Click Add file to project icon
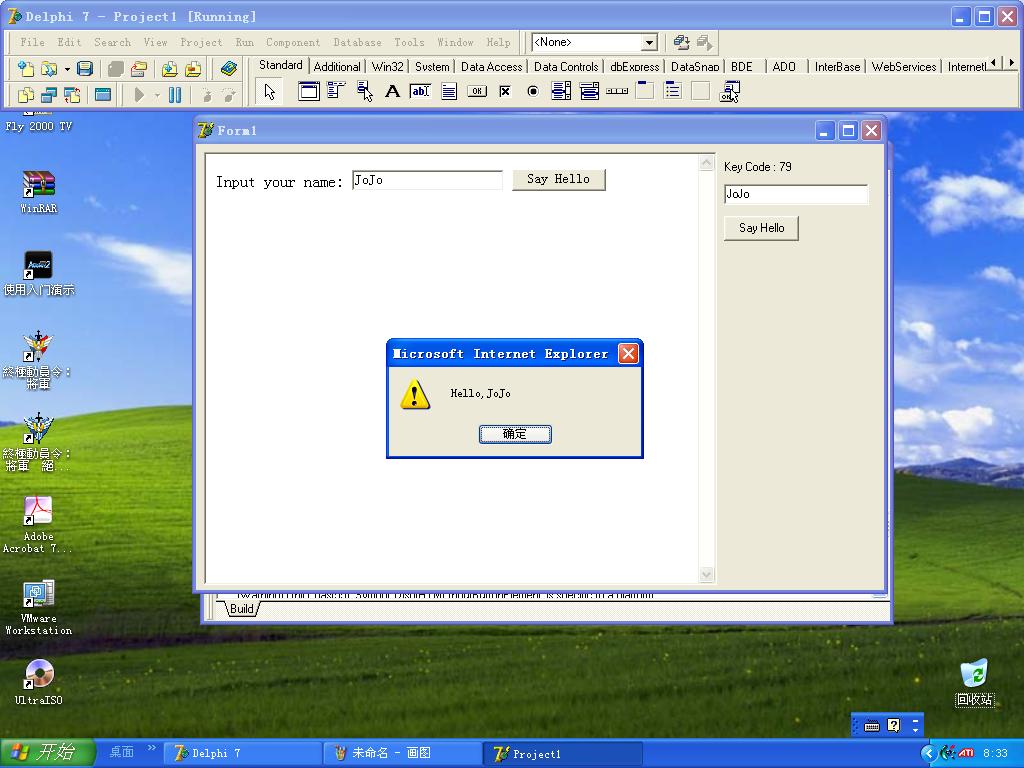This screenshot has width=1024, height=768. (170, 69)
